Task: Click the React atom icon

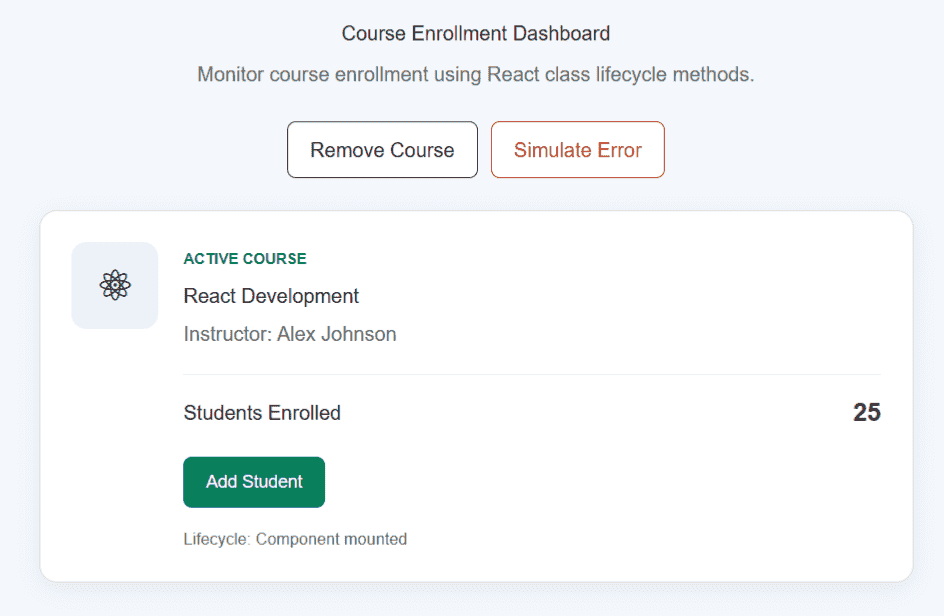Action: pyautogui.click(x=115, y=285)
